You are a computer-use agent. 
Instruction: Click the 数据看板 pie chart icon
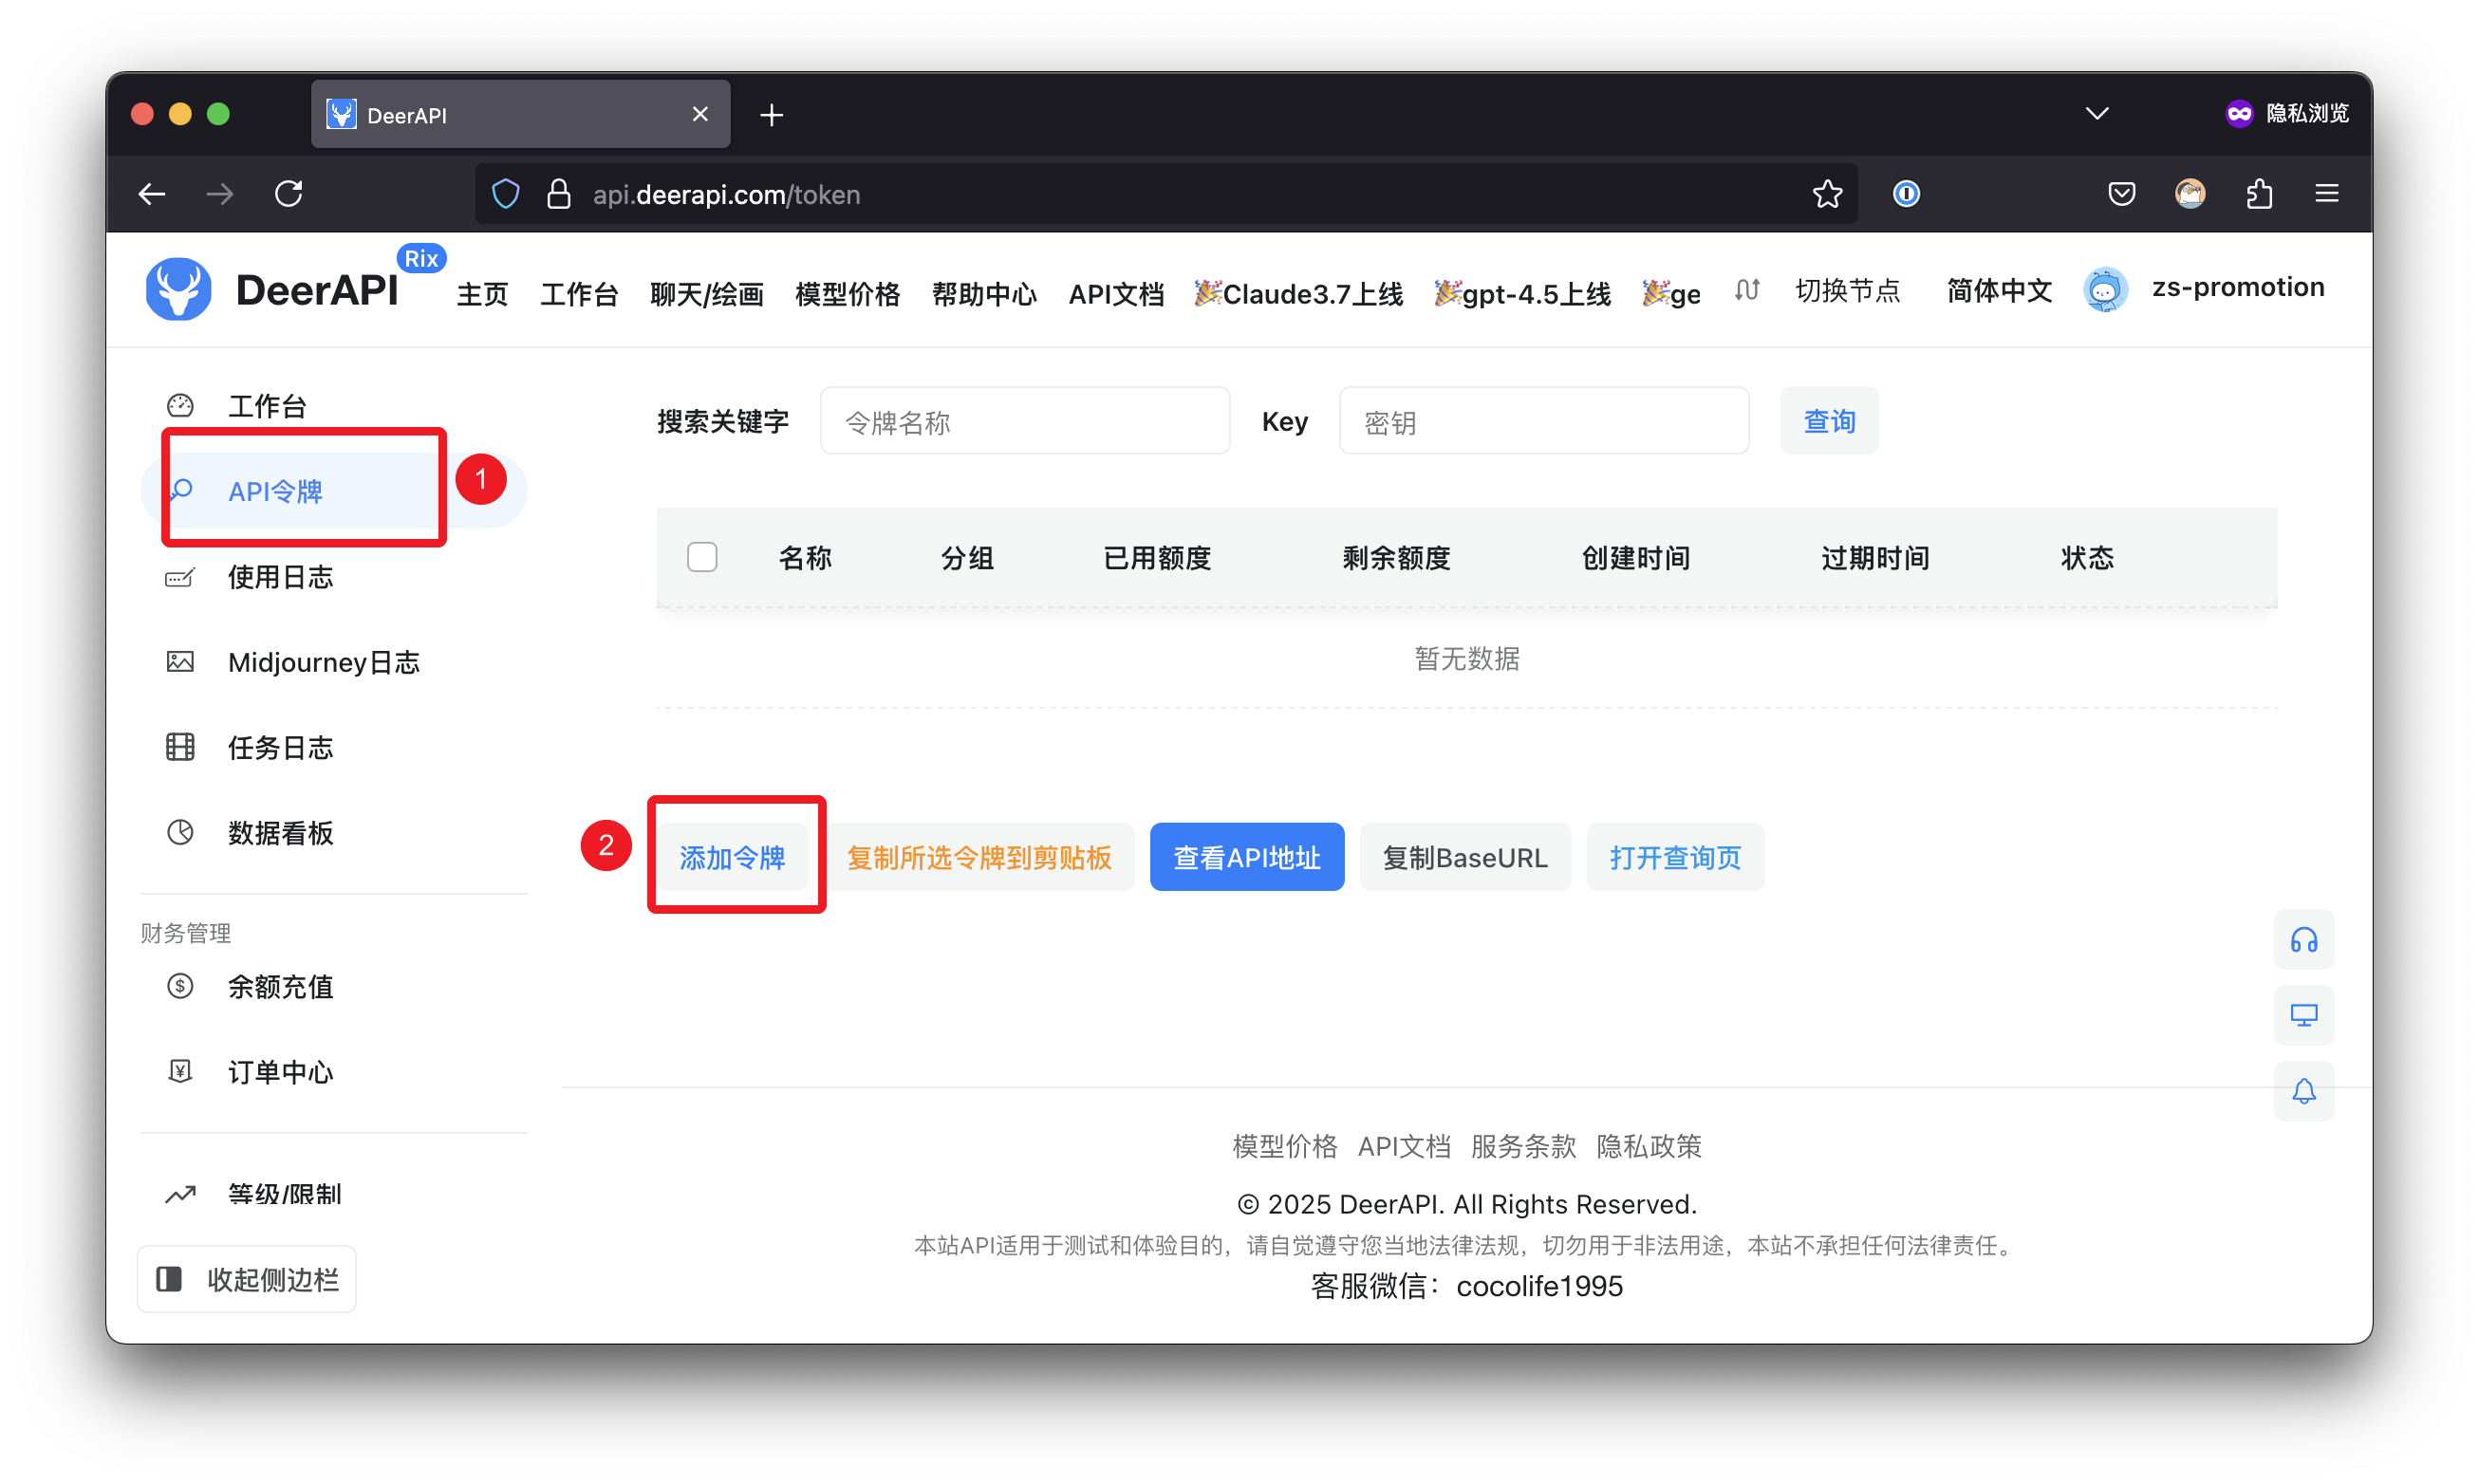point(180,833)
